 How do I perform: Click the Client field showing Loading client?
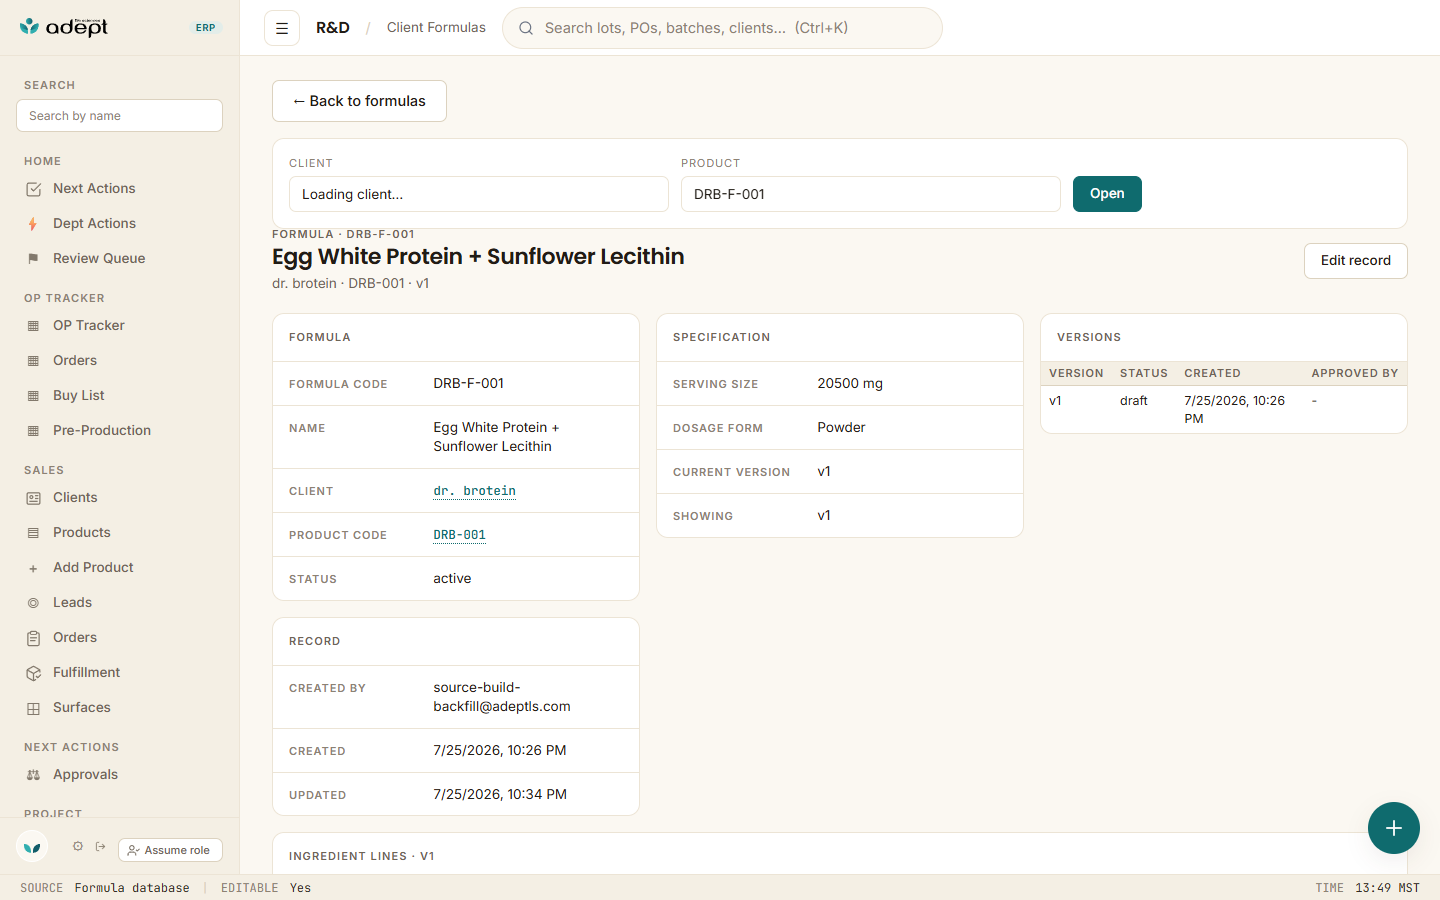479,194
